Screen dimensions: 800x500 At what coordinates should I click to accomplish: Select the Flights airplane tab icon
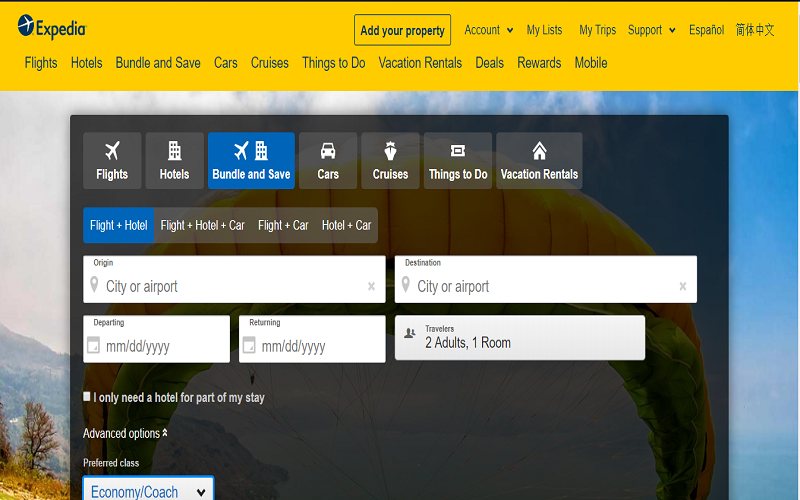point(112,151)
